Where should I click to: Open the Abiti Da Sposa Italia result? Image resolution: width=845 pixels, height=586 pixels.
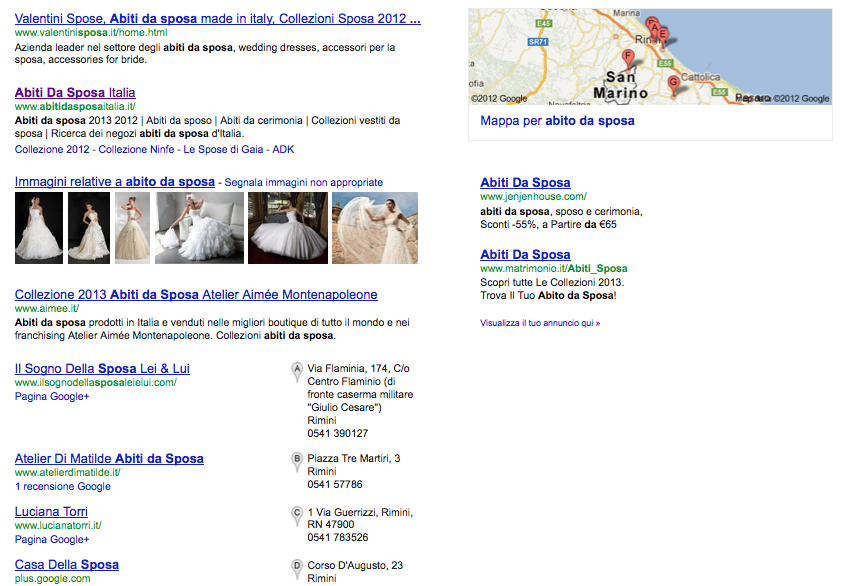click(x=75, y=92)
